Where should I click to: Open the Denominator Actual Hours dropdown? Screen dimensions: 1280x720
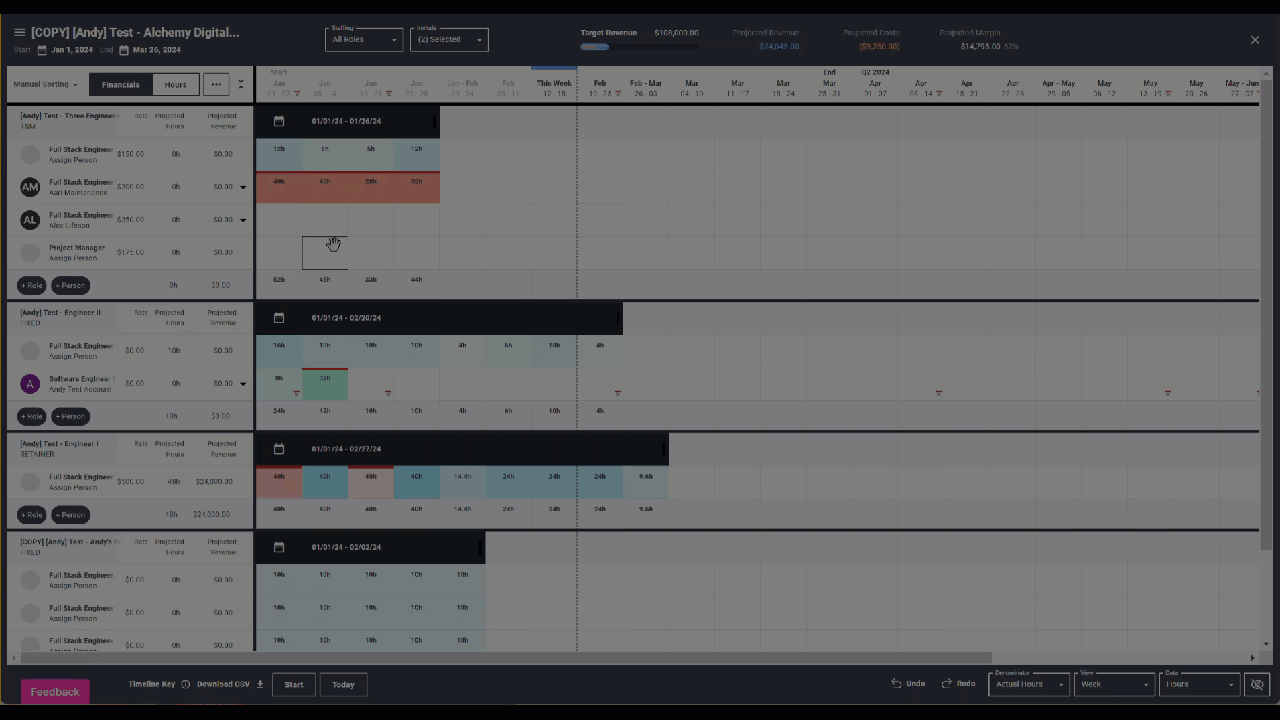point(1029,684)
